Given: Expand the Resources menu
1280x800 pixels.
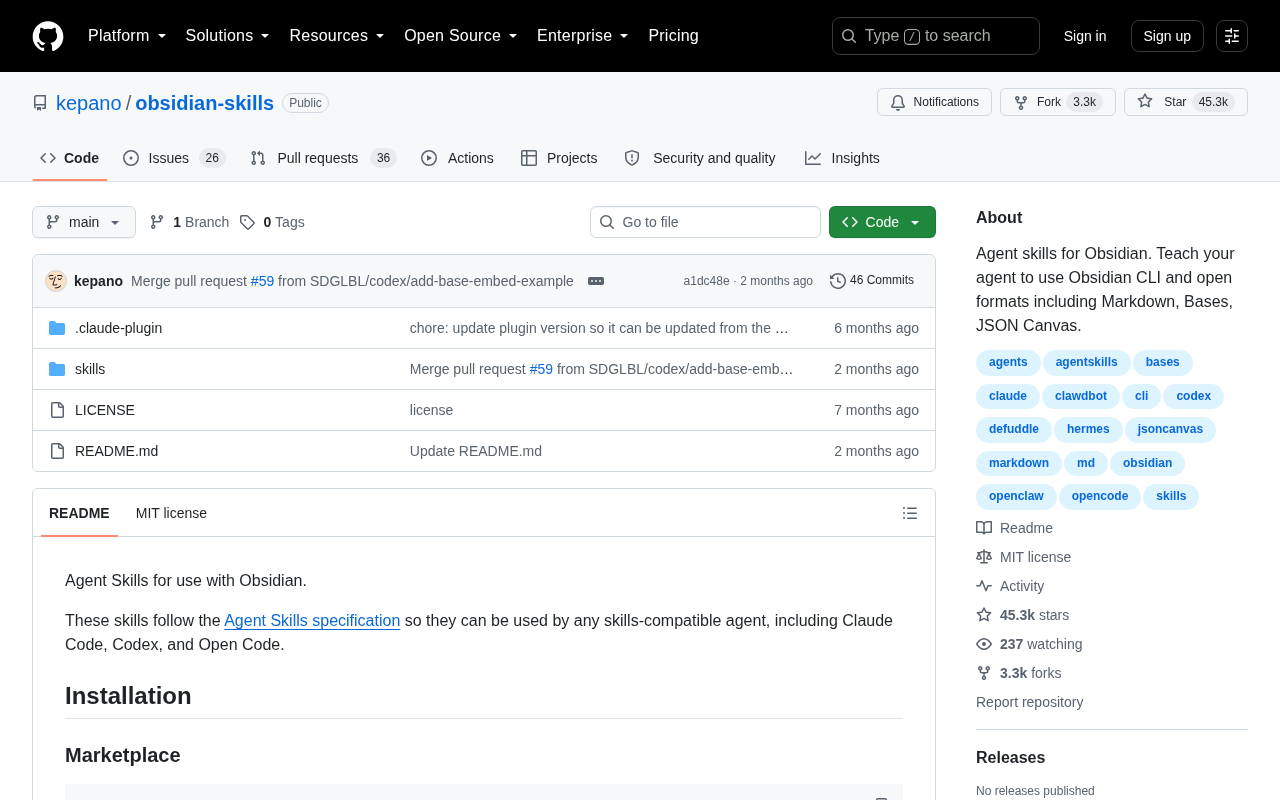Looking at the screenshot, I should pos(337,36).
